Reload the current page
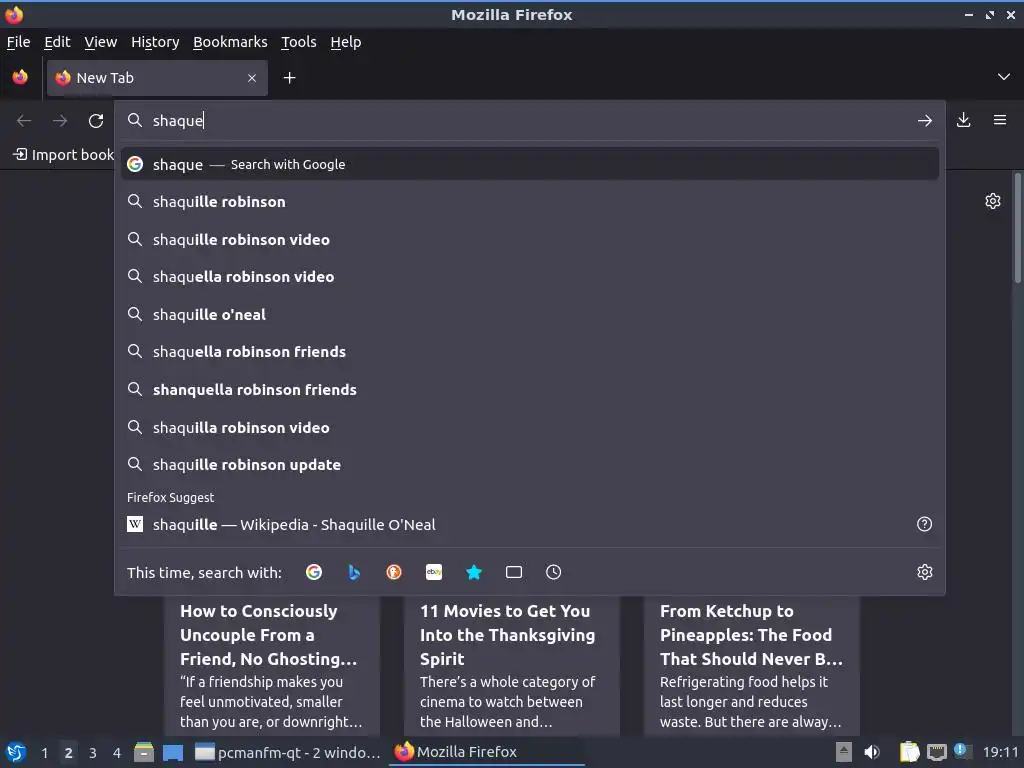1024x768 pixels. click(96, 121)
